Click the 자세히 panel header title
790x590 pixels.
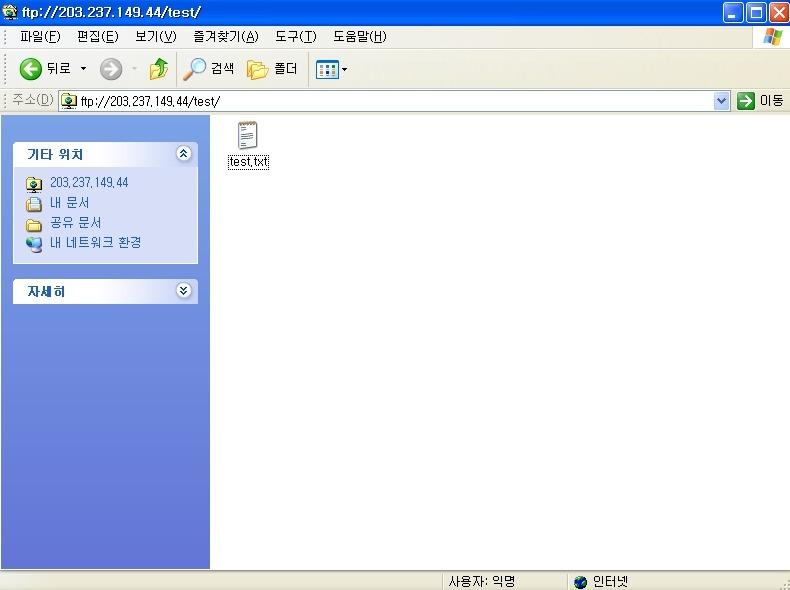point(46,291)
